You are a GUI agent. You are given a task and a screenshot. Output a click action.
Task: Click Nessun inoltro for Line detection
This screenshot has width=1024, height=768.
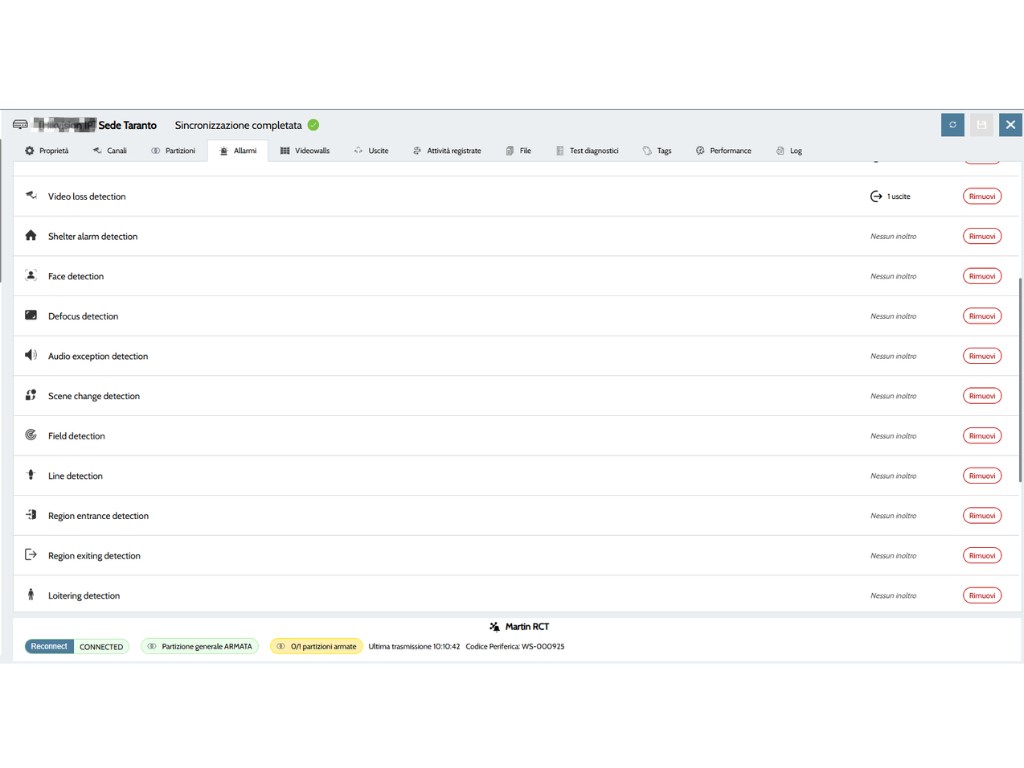click(893, 475)
